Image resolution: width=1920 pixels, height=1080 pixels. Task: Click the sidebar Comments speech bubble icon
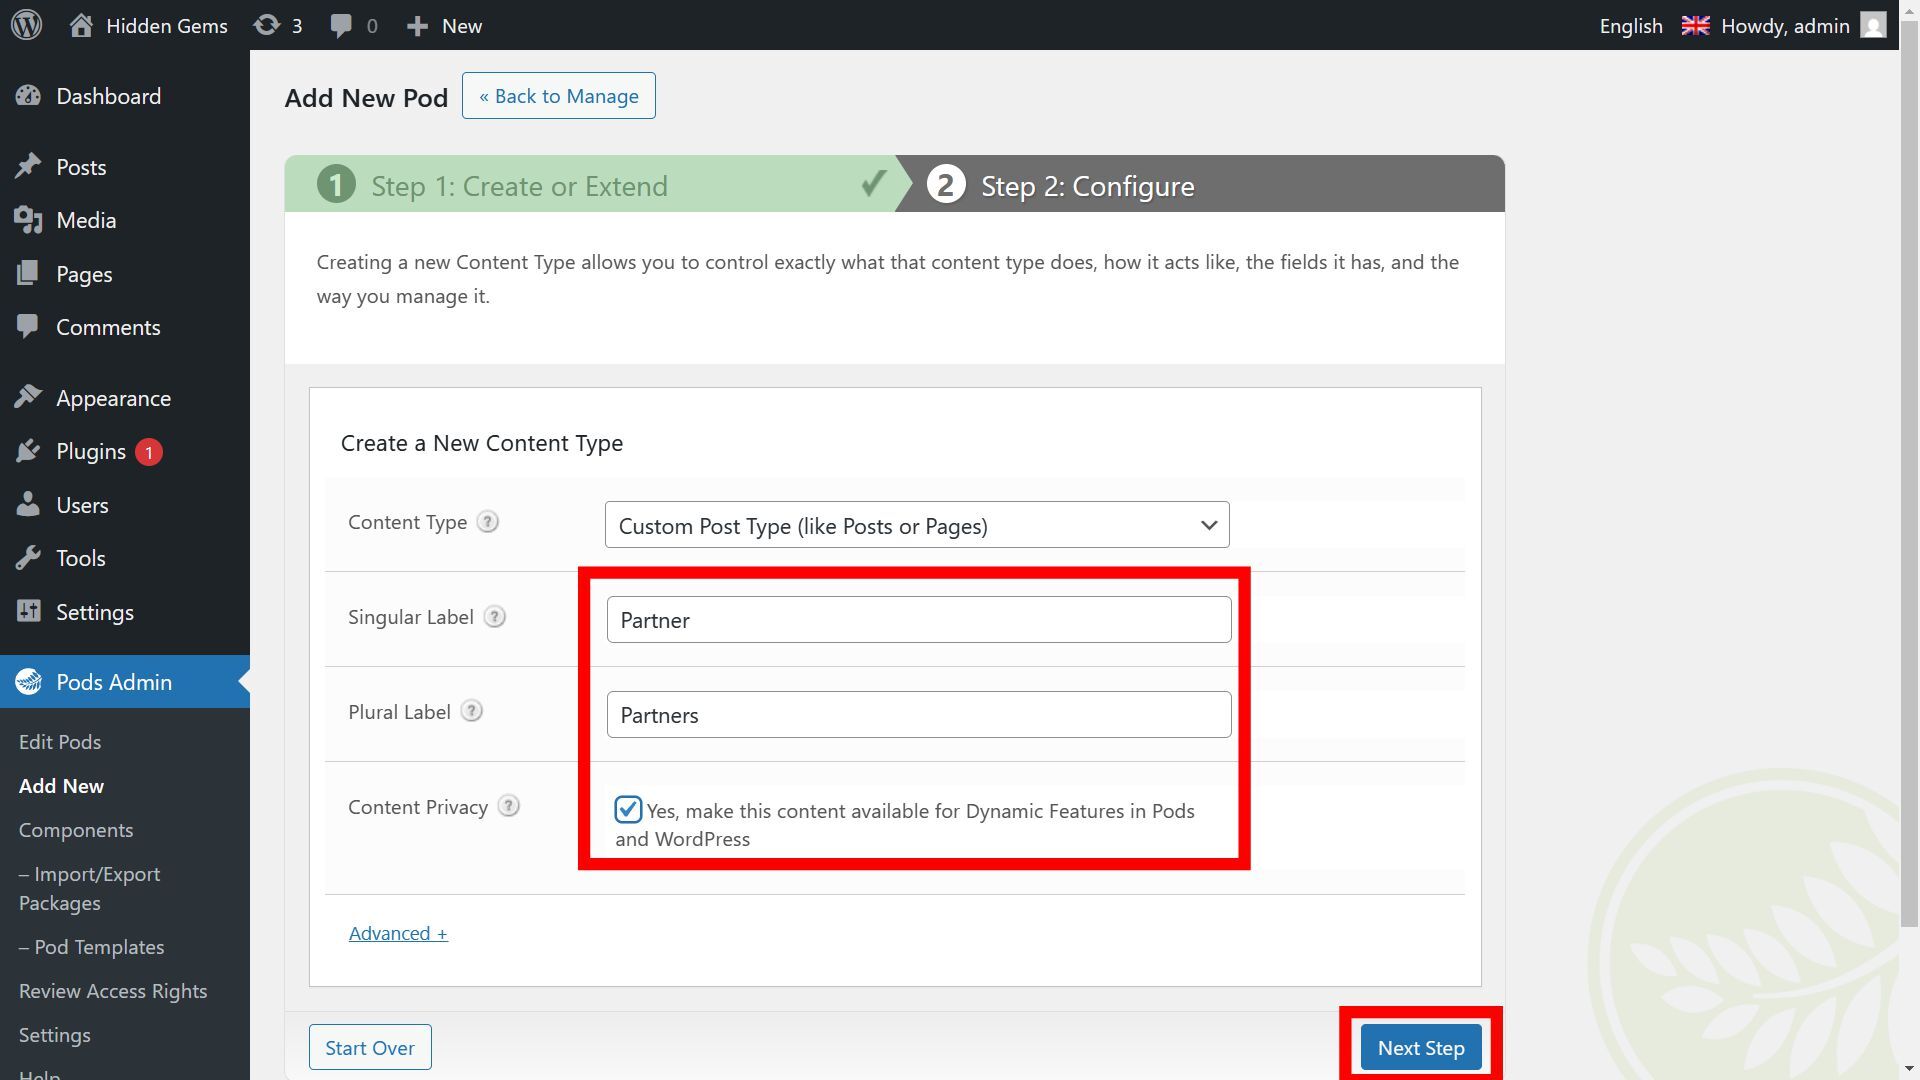(x=28, y=327)
